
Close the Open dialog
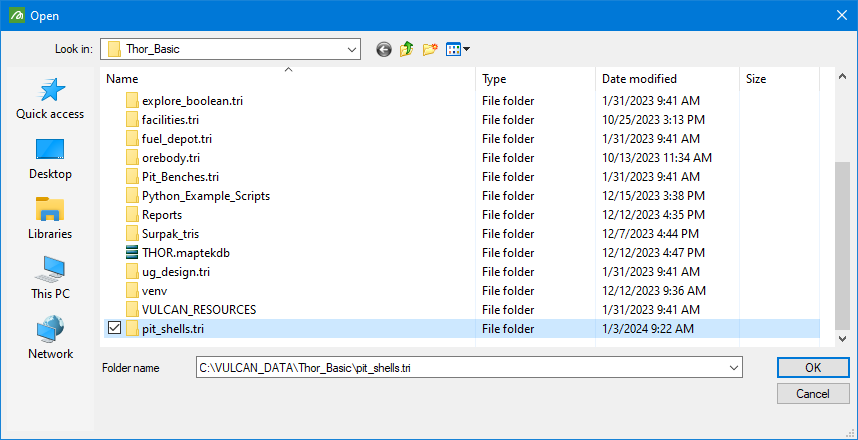coord(842,16)
